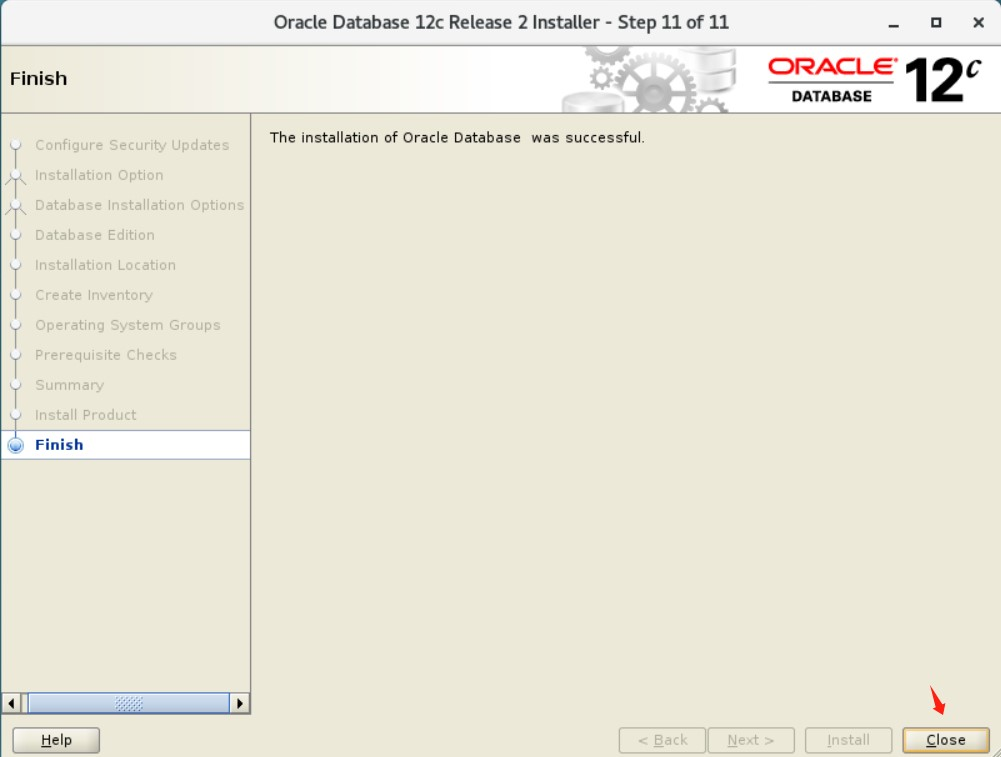Select Install Product step
The image size is (1001, 757).
(x=86, y=415)
